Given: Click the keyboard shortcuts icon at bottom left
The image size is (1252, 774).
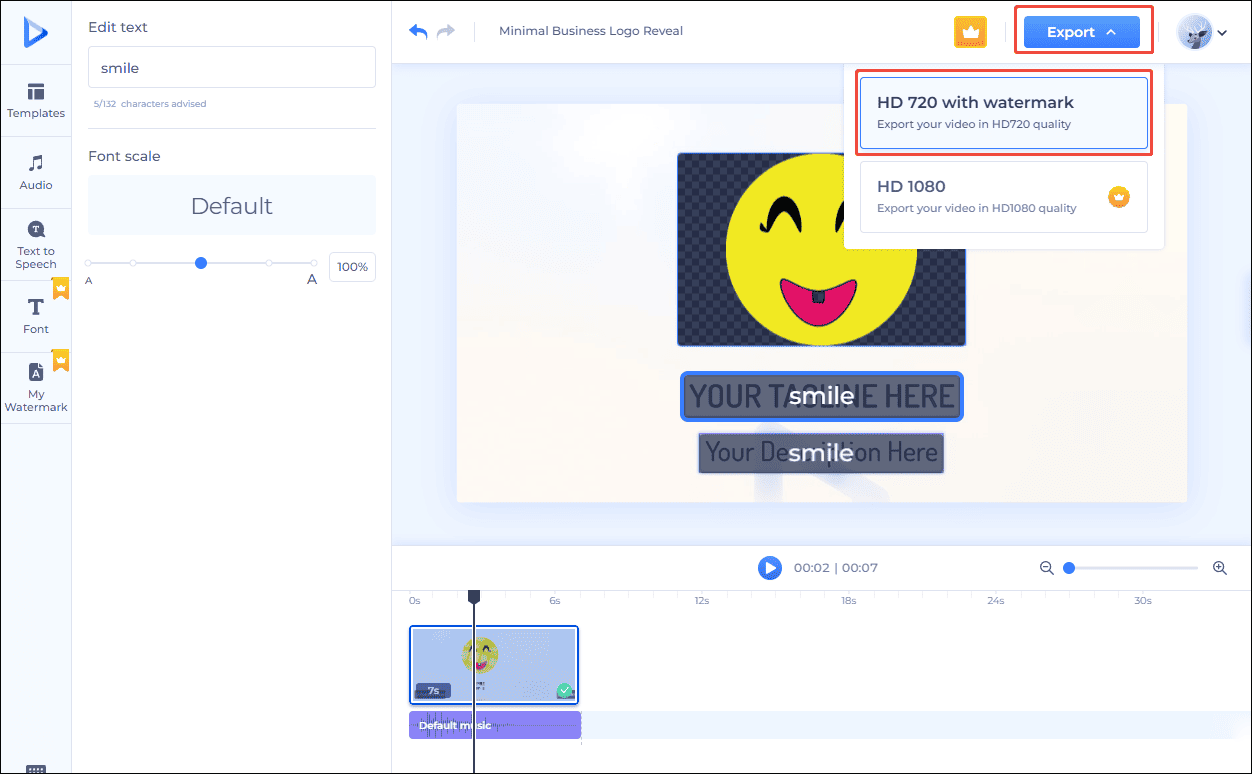Looking at the screenshot, I should click(x=36, y=766).
